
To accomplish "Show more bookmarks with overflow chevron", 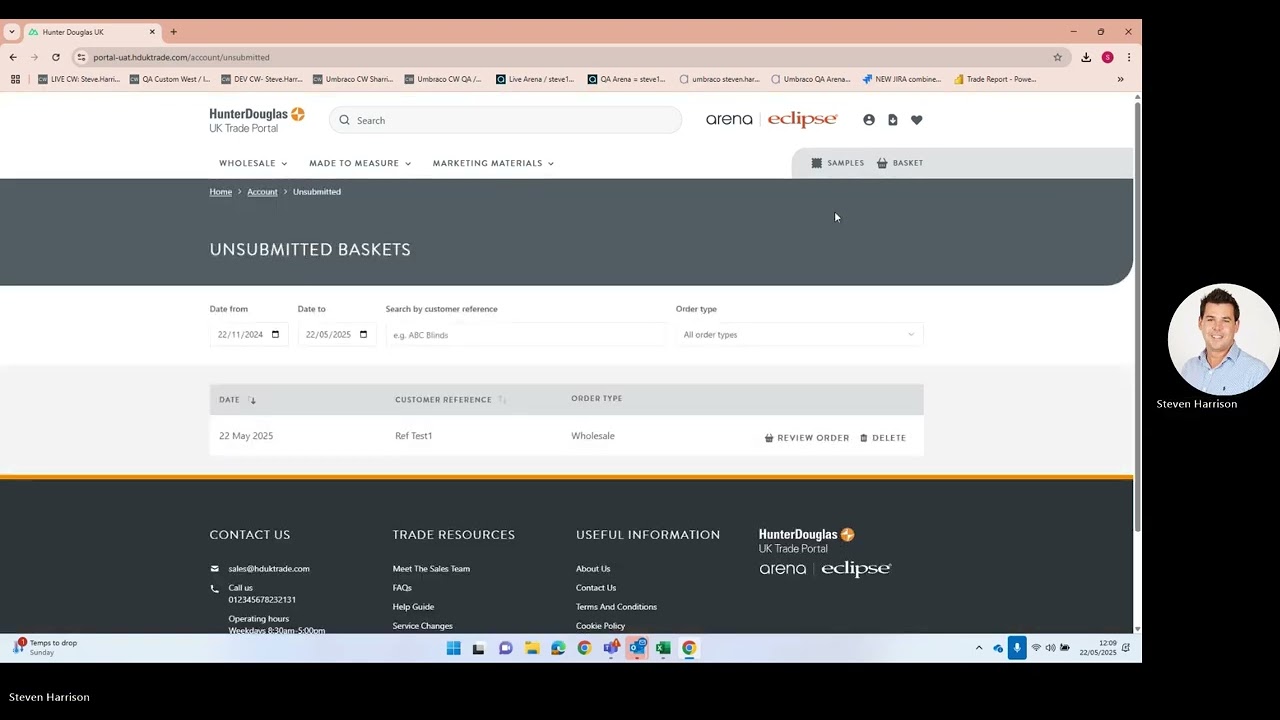I will tap(1120, 79).
